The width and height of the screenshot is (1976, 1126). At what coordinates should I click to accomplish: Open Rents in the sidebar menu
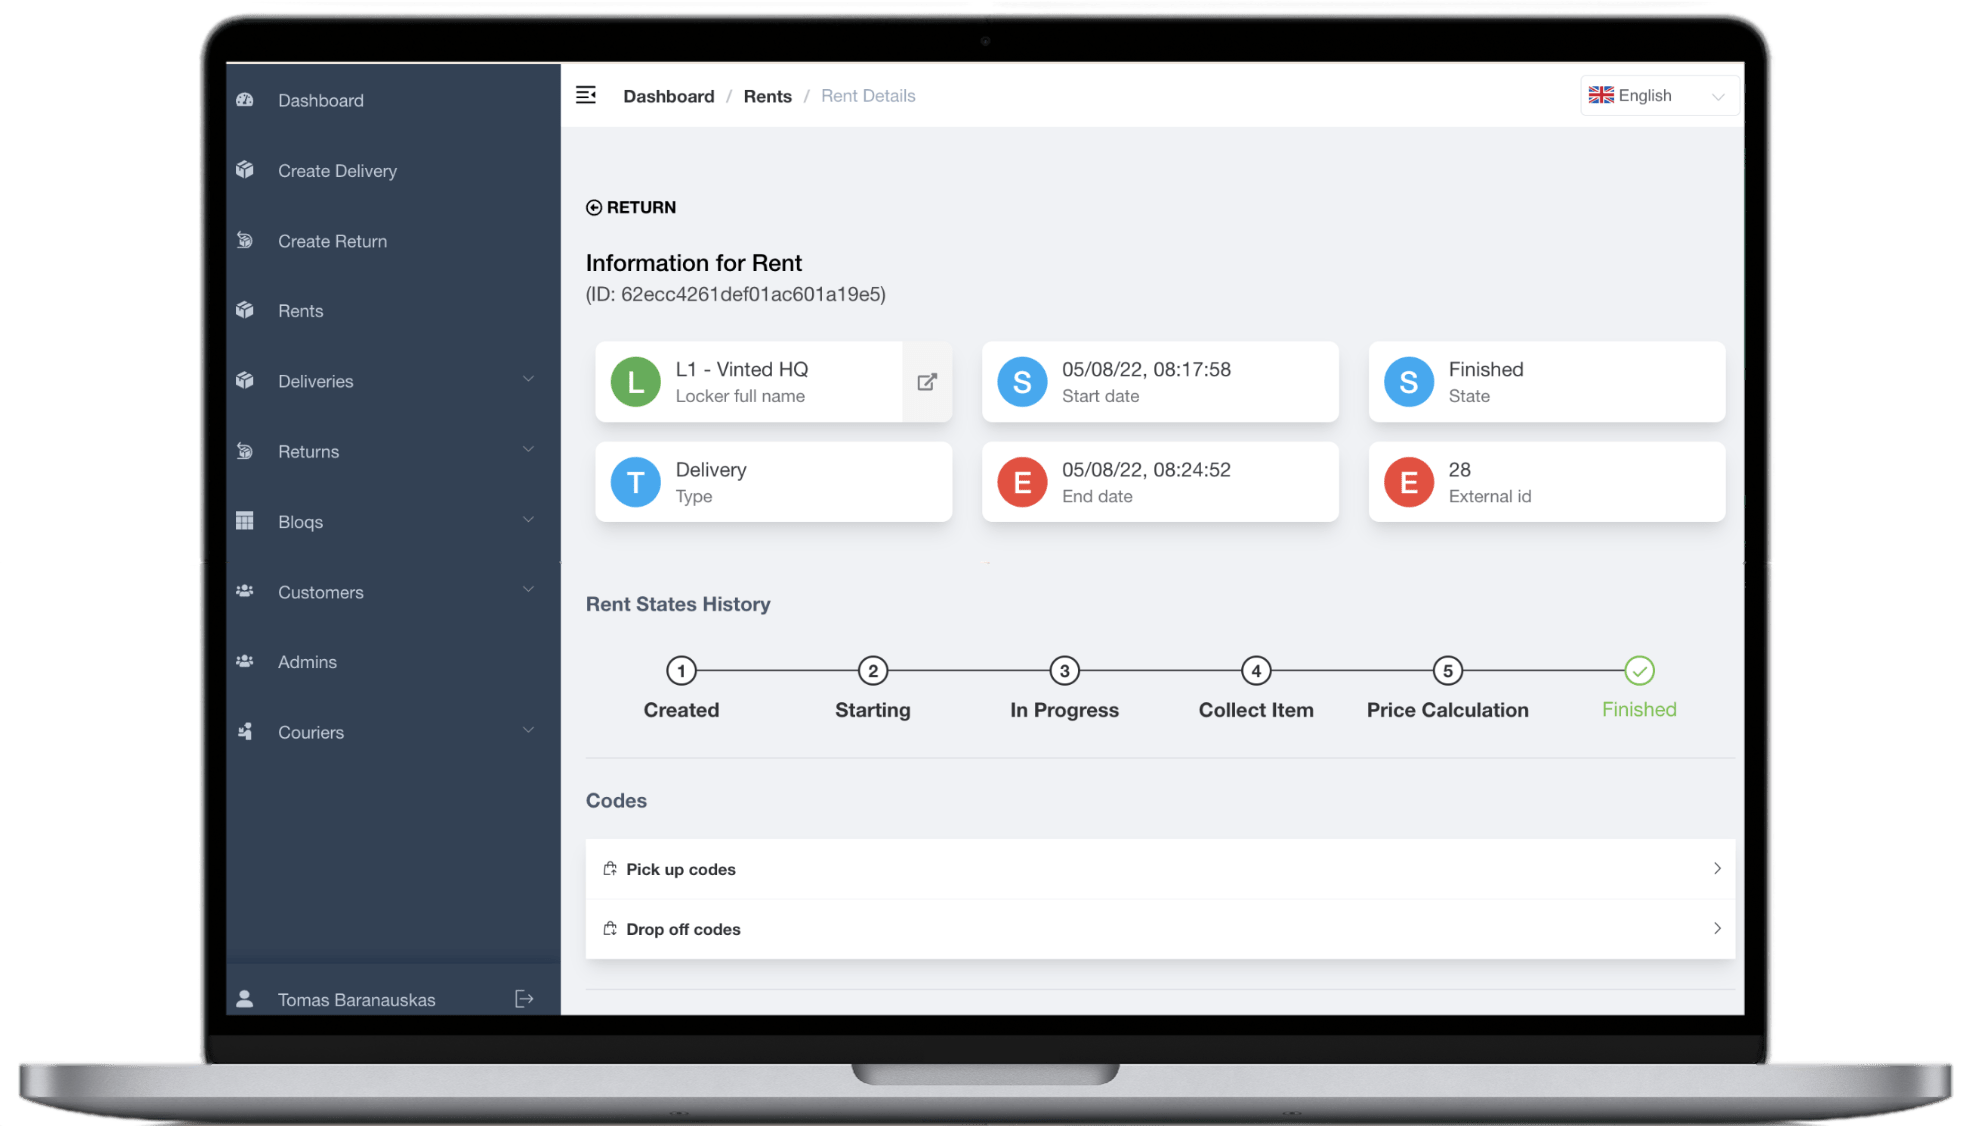click(x=301, y=311)
